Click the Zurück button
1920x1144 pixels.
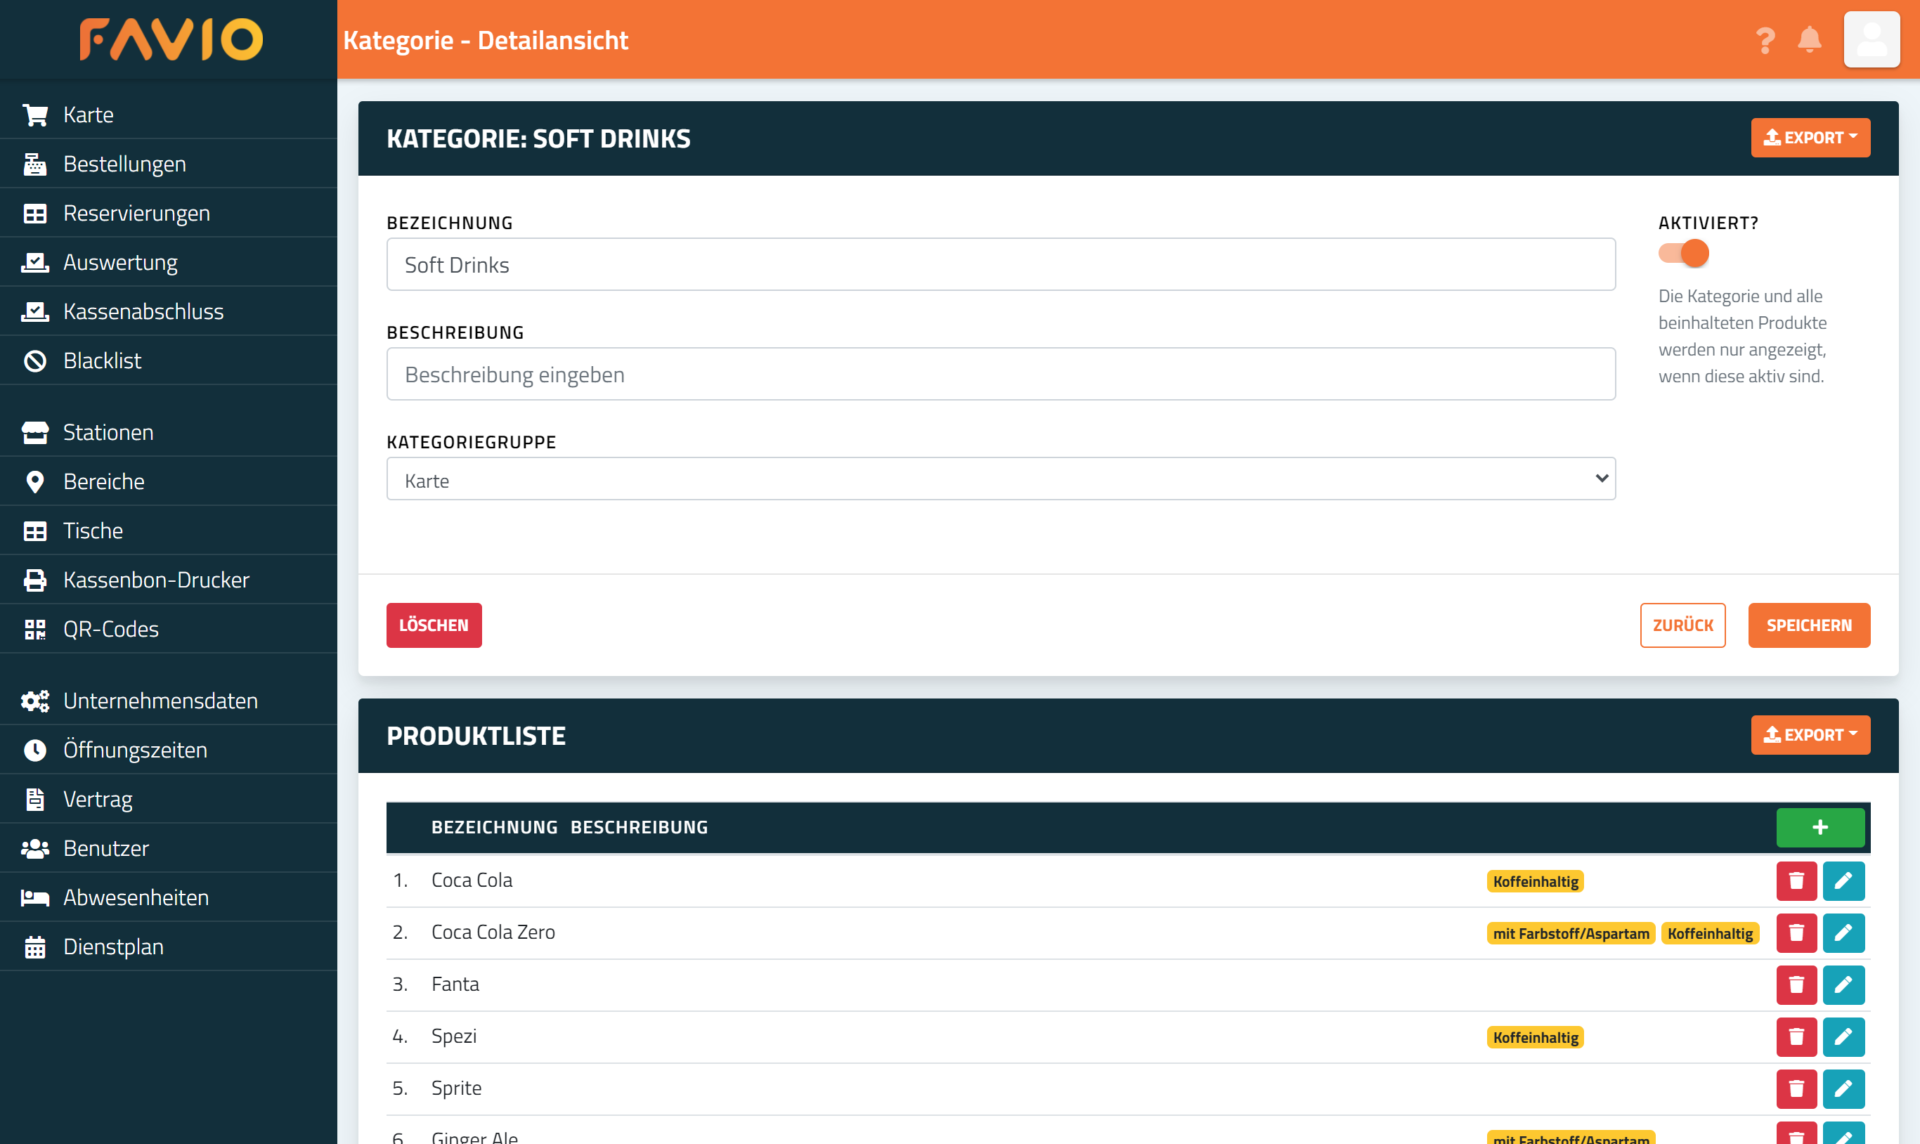[1682, 625]
